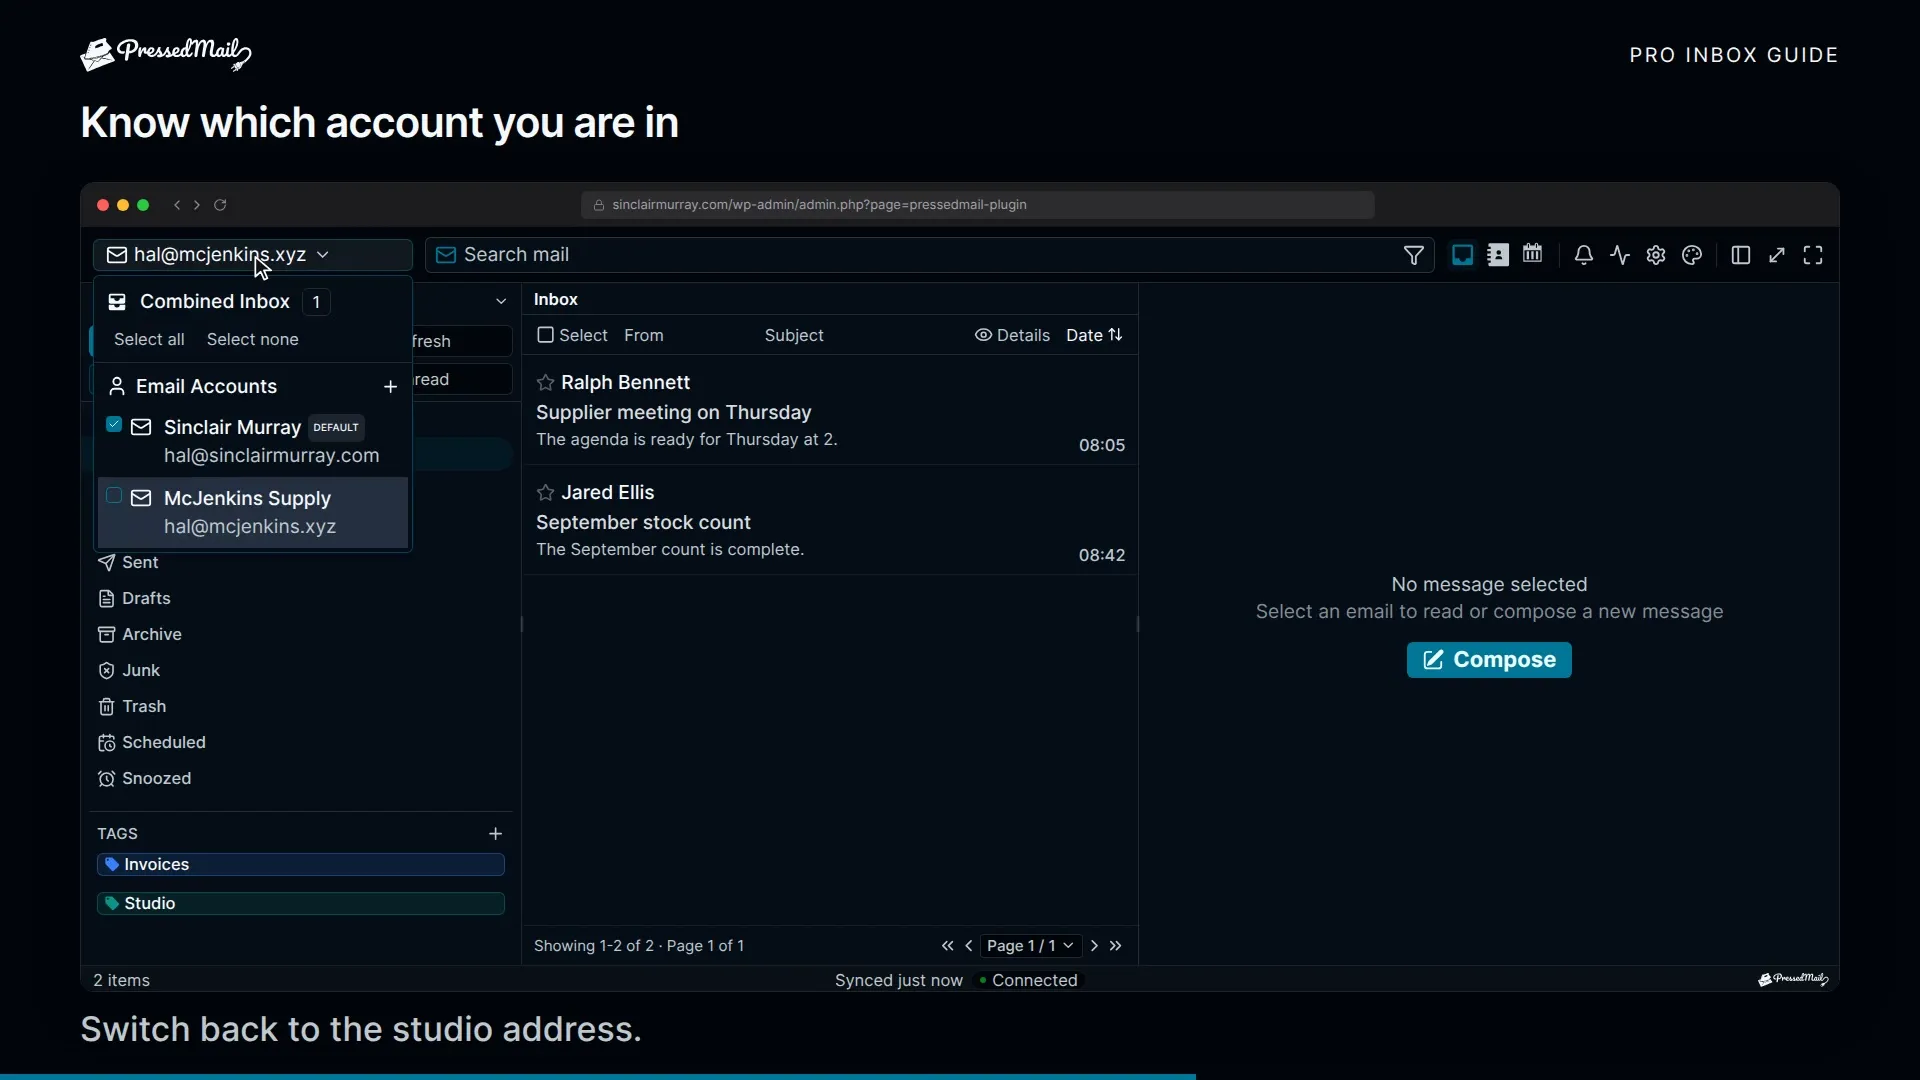This screenshot has height=1080, width=1920.
Task: Open the notifications bell
Action: click(x=1583, y=256)
